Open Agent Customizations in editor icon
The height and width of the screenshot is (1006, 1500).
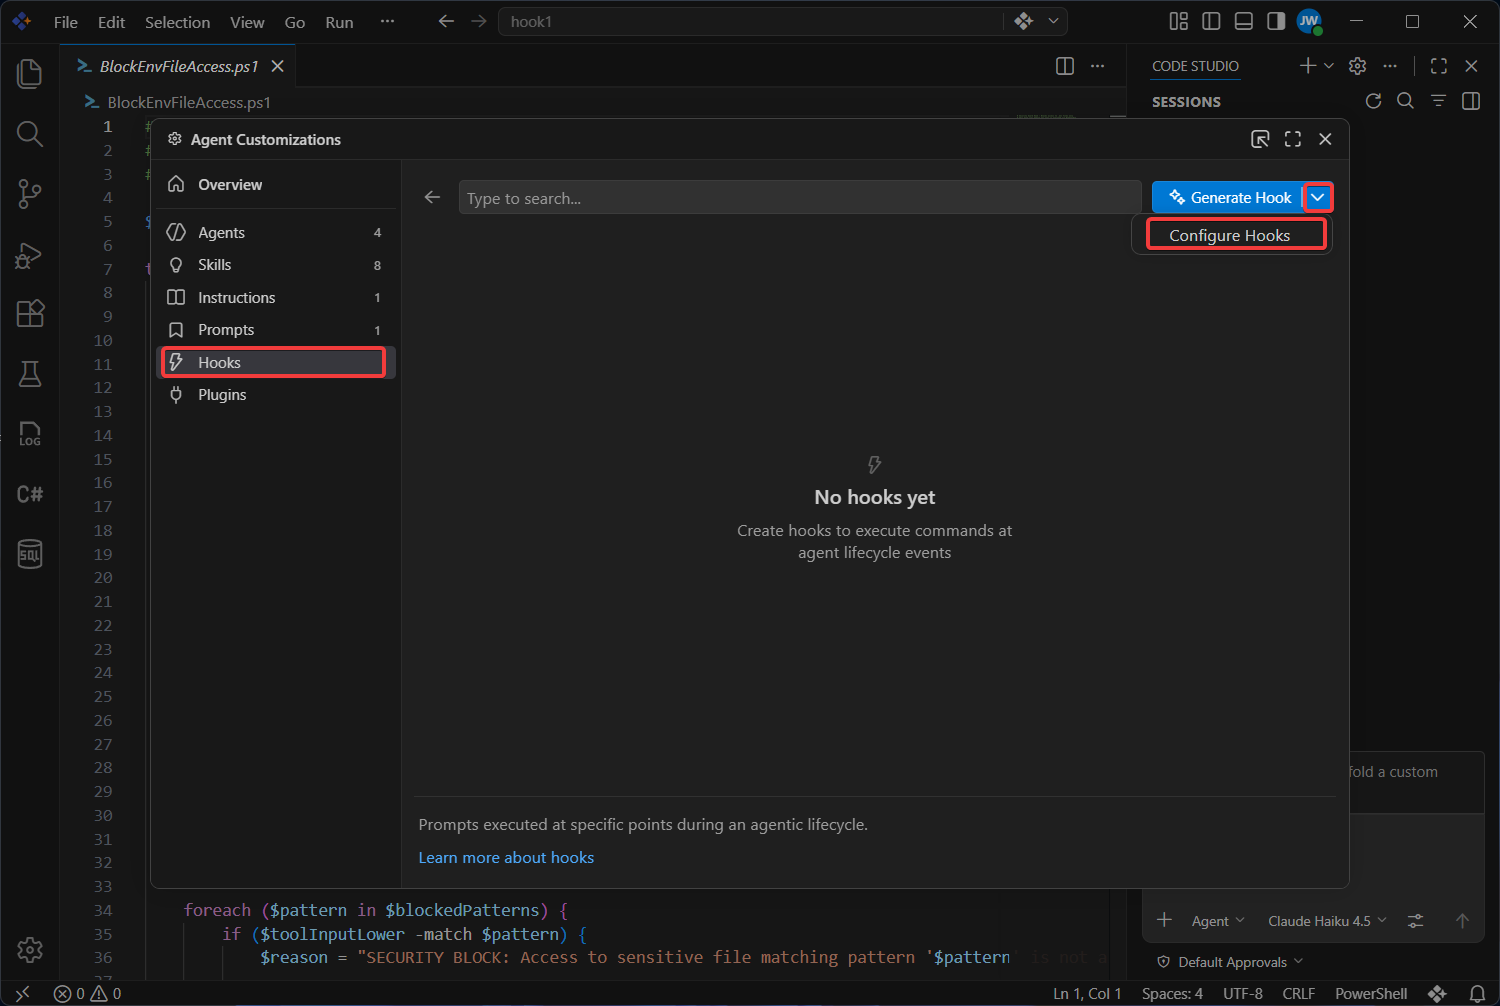pyautogui.click(x=1260, y=139)
